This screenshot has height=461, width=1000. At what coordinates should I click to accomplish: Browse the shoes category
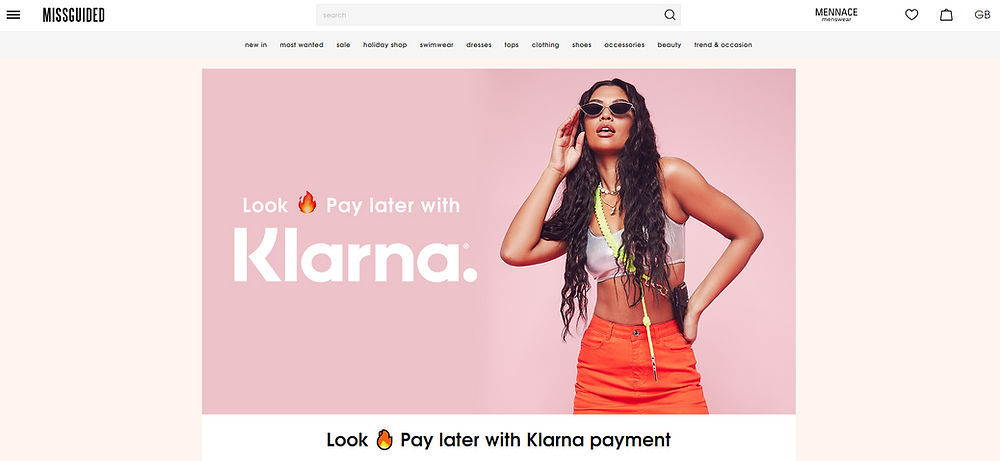[x=582, y=45]
